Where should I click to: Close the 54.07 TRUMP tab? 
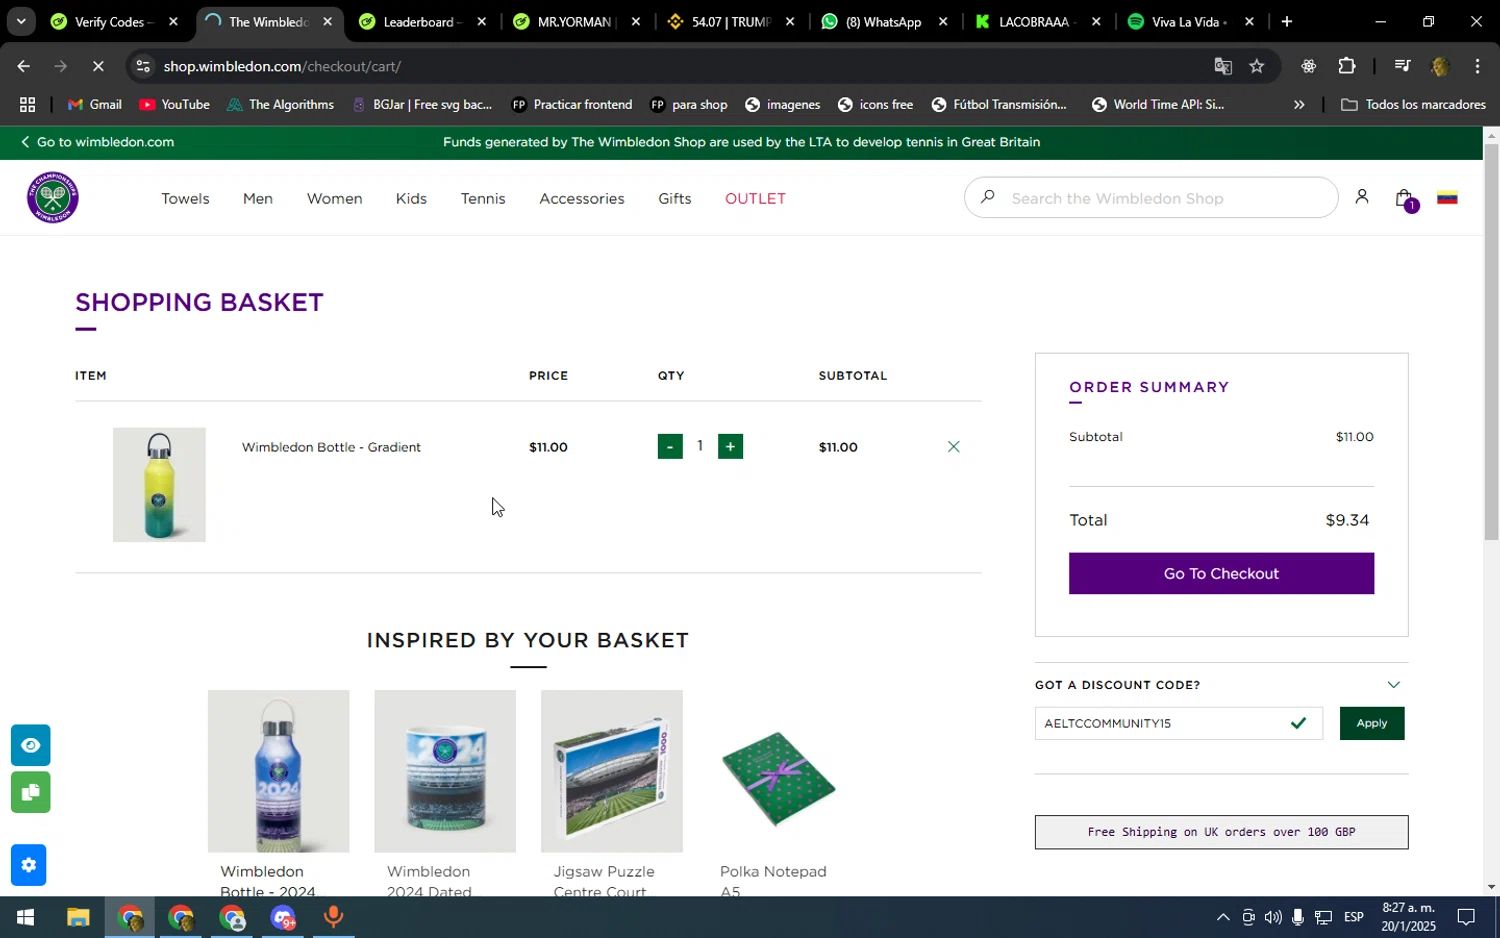790,21
